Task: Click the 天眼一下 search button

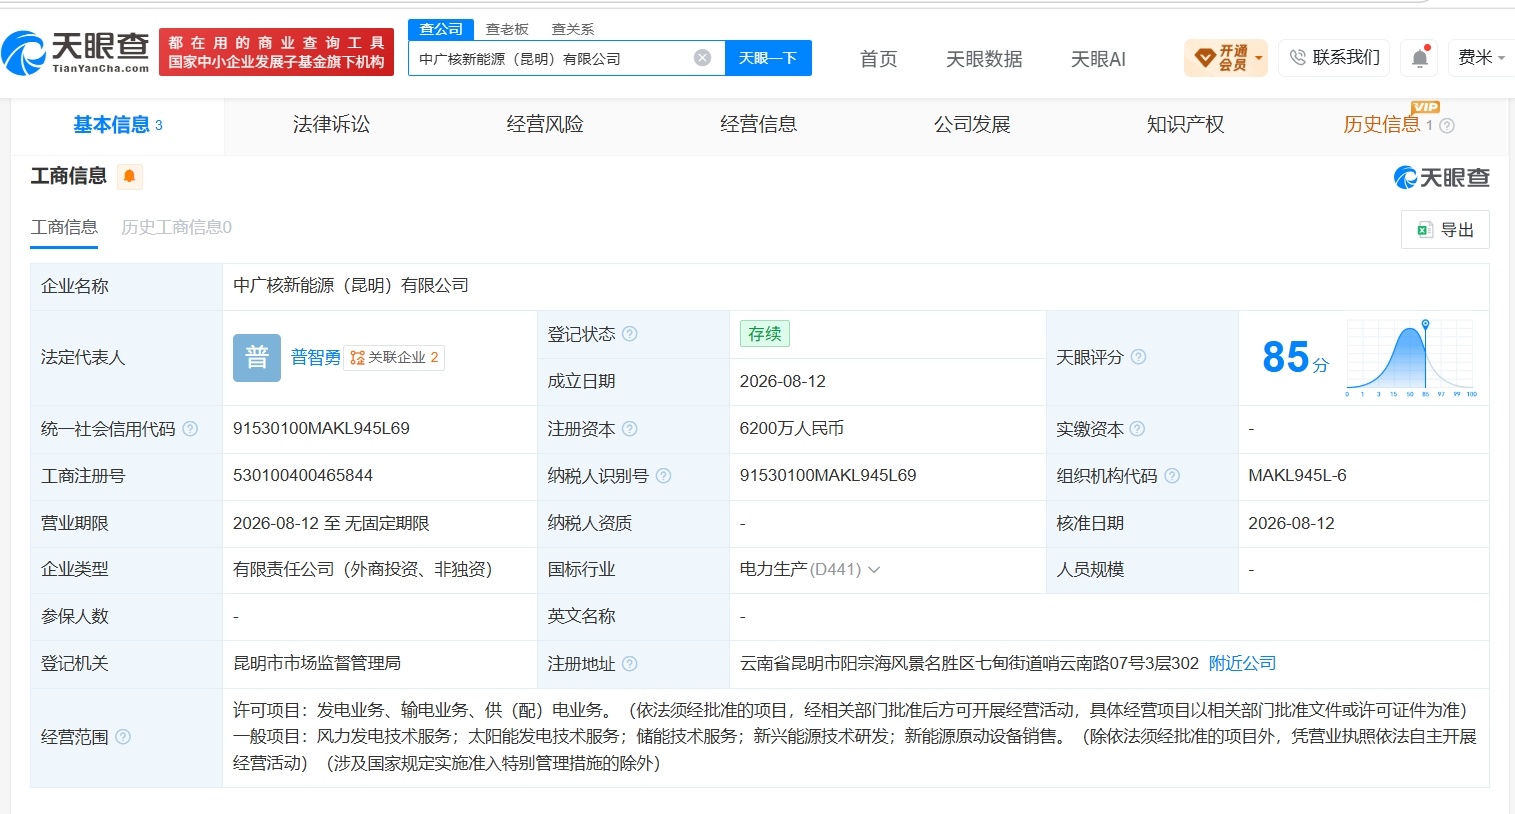Action: click(768, 58)
